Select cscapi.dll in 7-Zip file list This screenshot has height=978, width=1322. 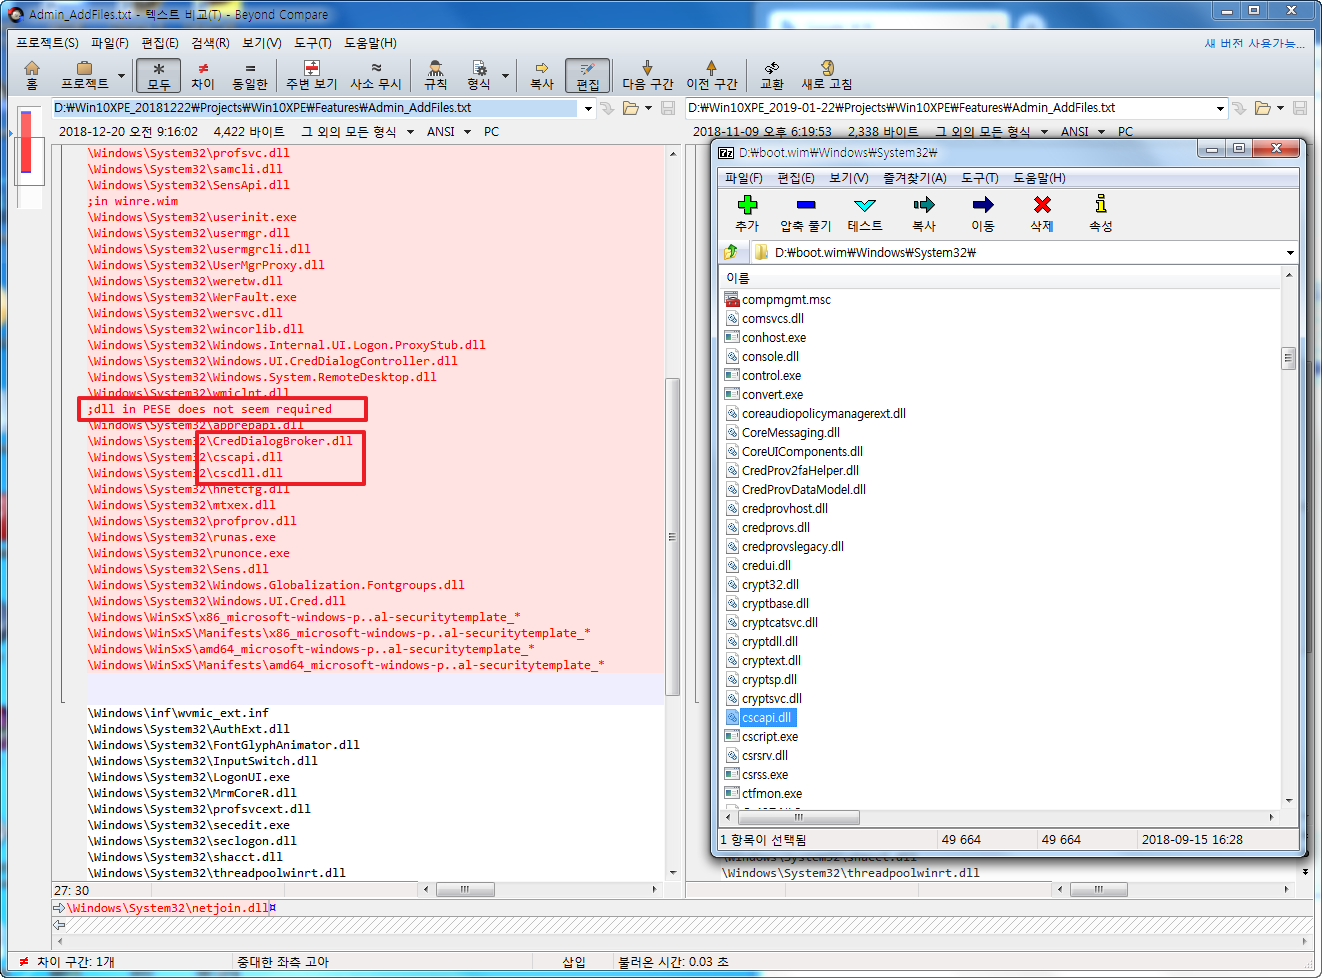(x=766, y=718)
